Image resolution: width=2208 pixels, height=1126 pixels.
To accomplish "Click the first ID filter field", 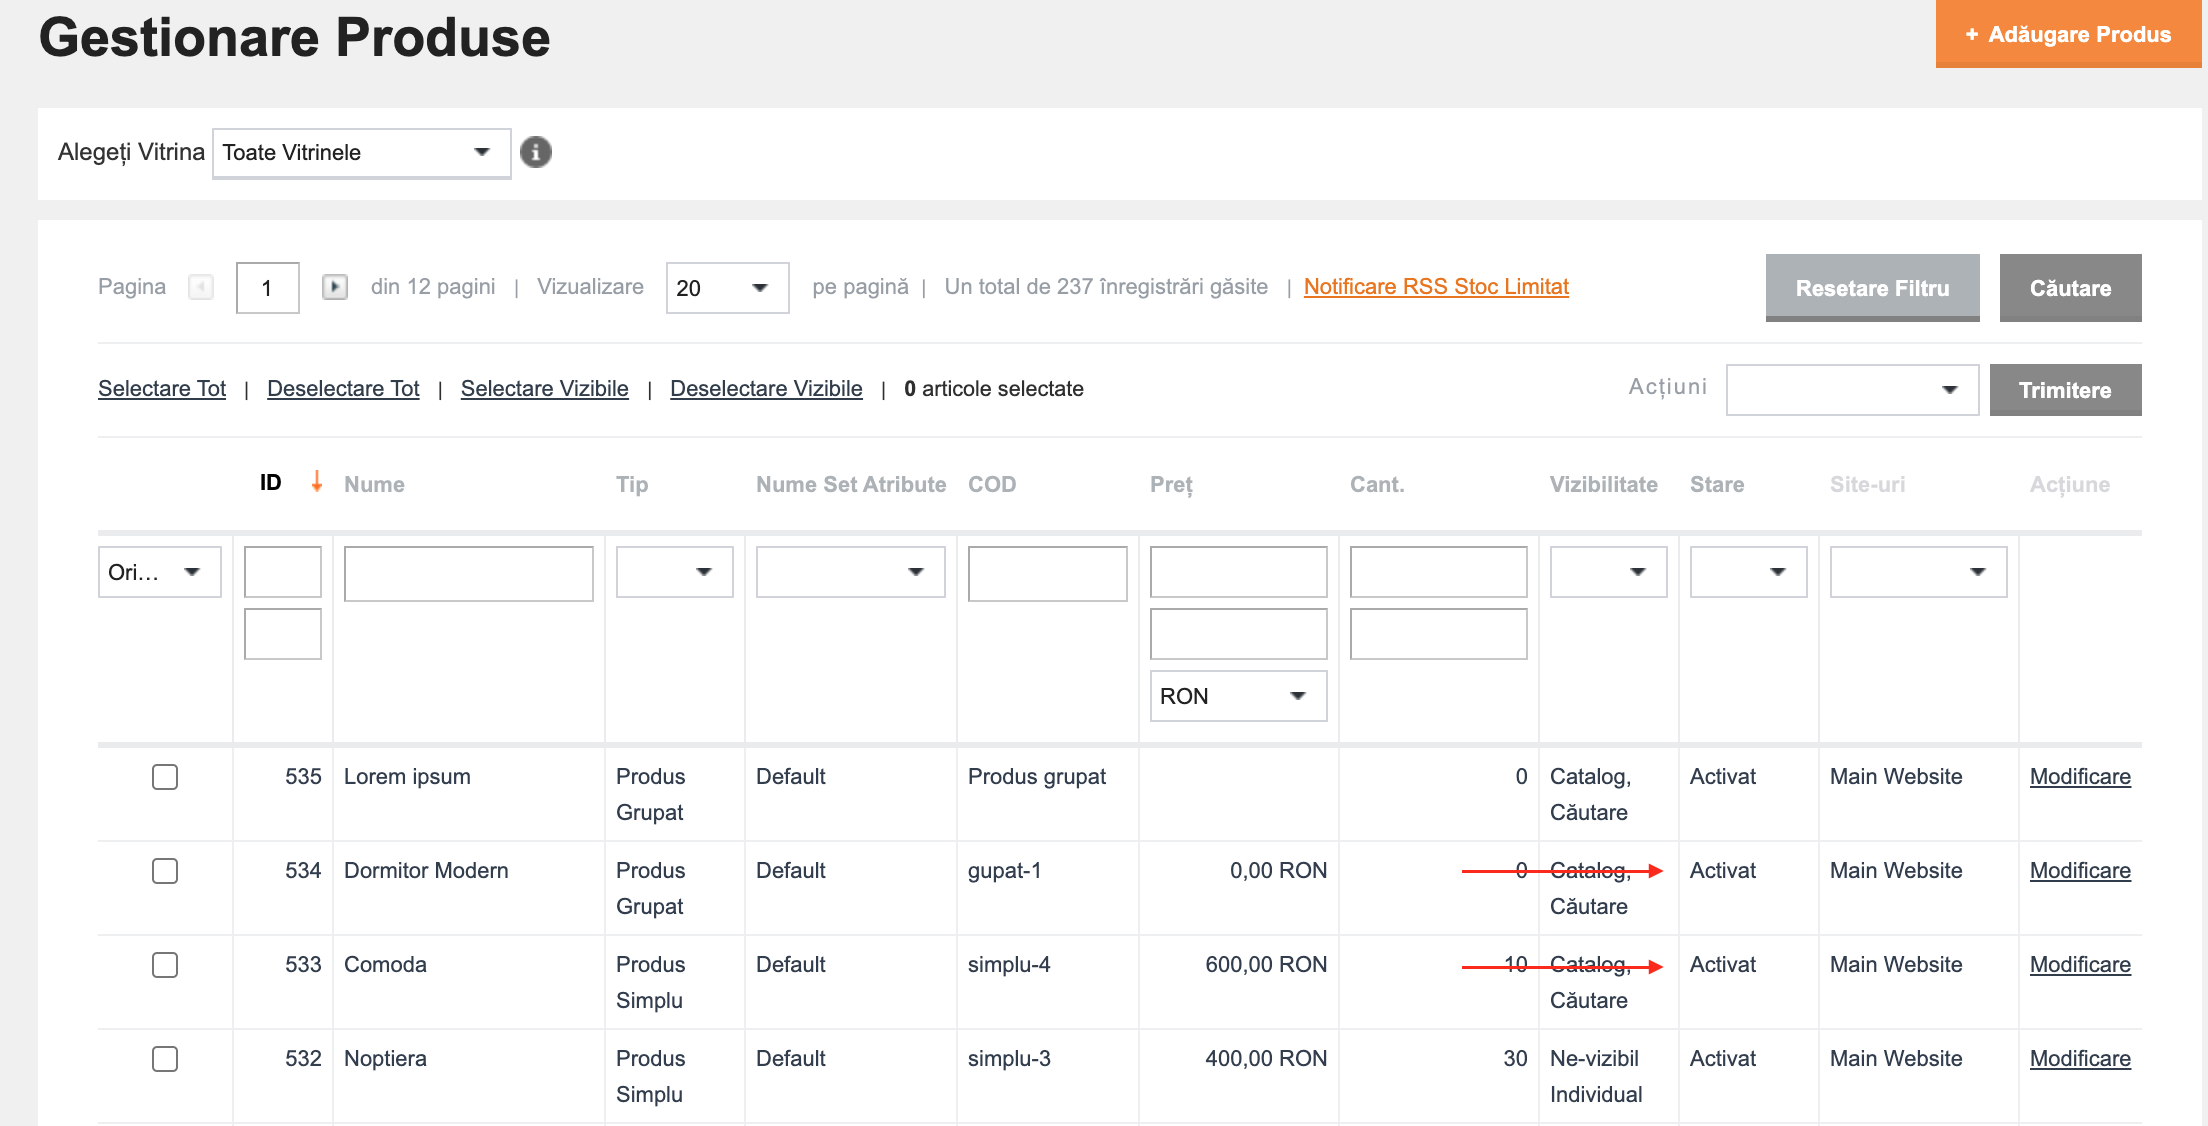I will (283, 572).
